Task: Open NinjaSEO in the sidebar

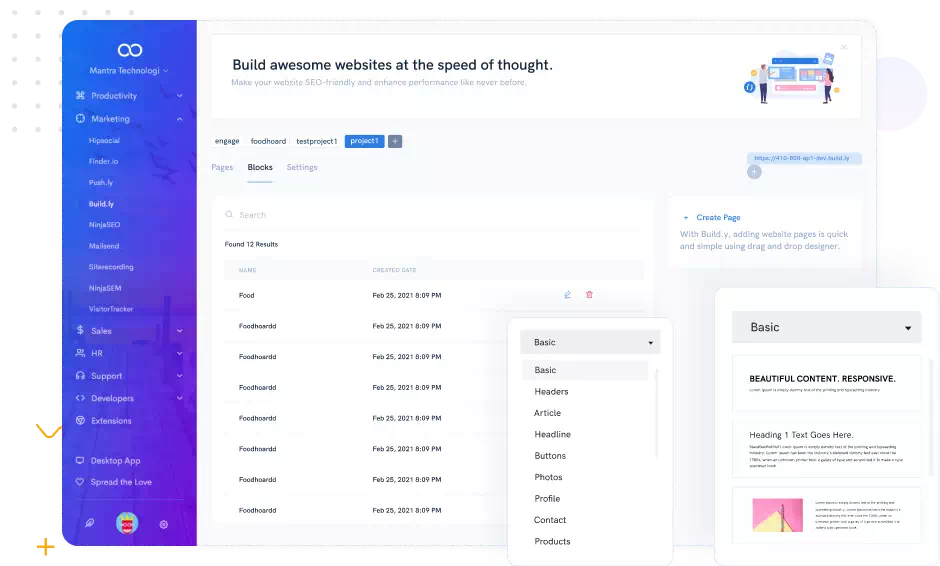Action: click(104, 225)
